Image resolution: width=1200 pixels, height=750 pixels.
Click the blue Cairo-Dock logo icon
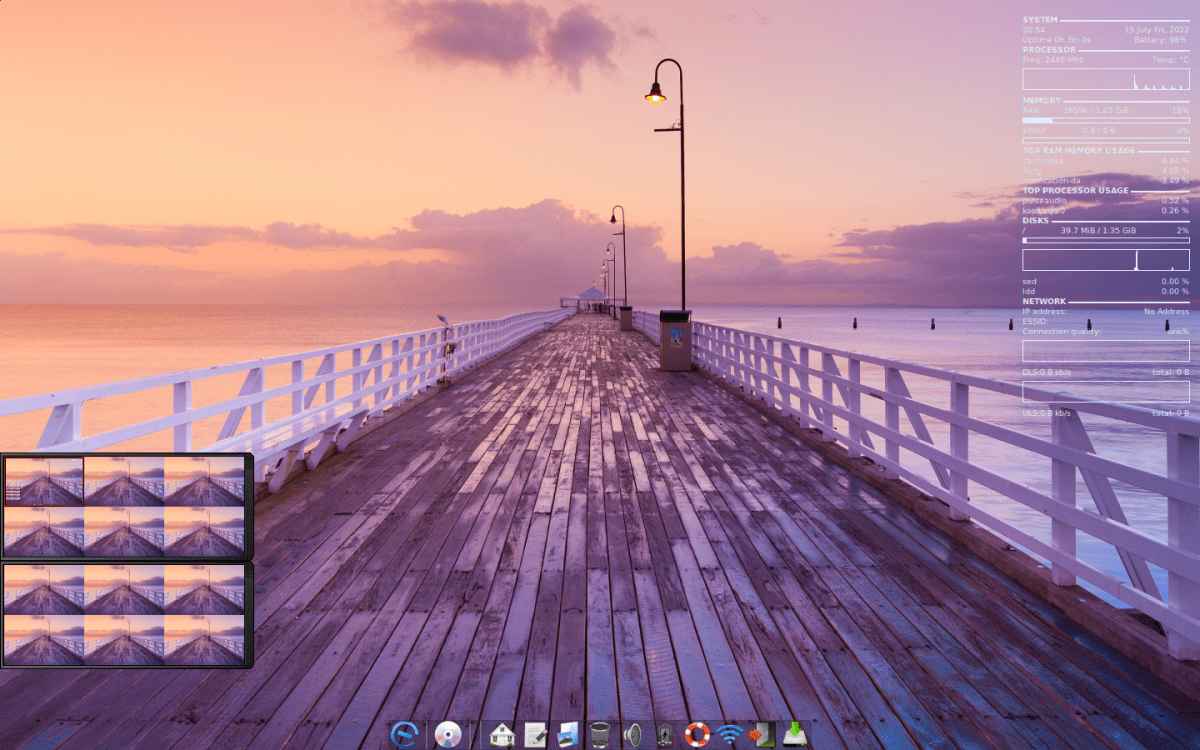click(x=406, y=732)
